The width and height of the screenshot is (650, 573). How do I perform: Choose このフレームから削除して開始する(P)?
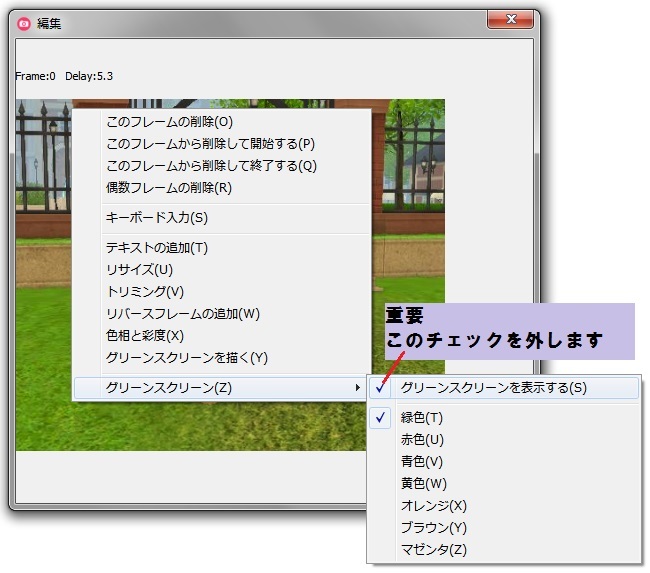pos(222,144)
